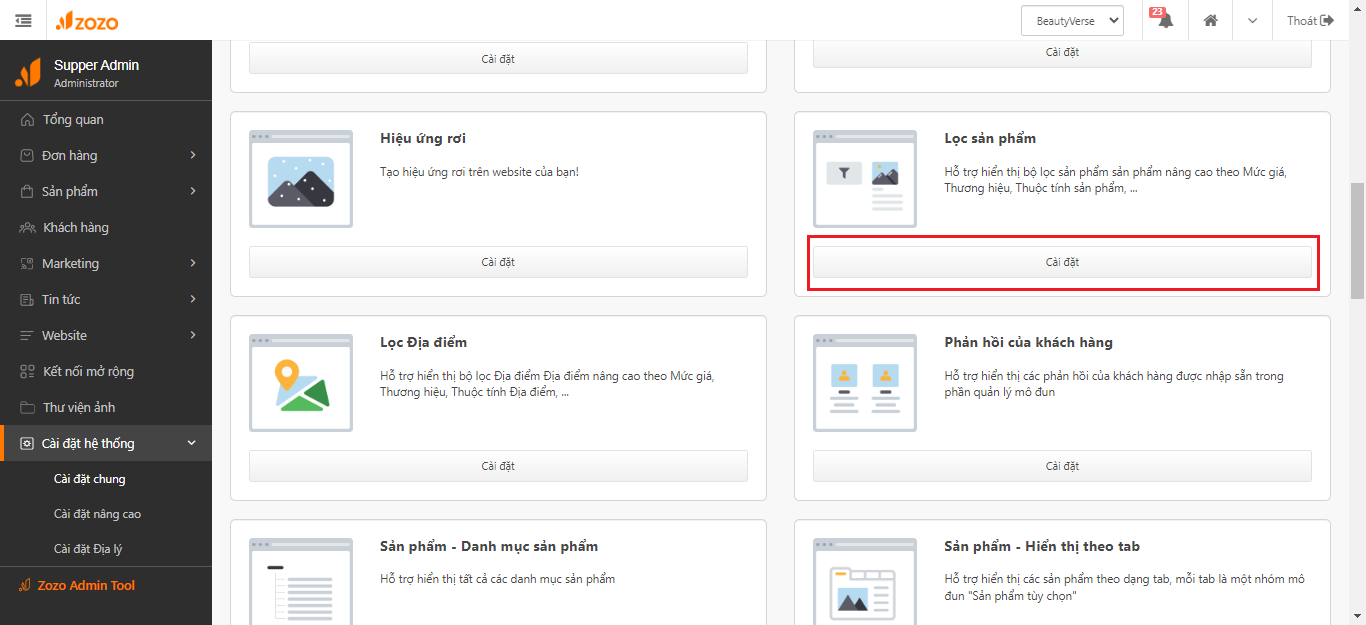Click the Hiệu ứng rơi module thumbnail
1366x625 pixels.
pos(301,179)
